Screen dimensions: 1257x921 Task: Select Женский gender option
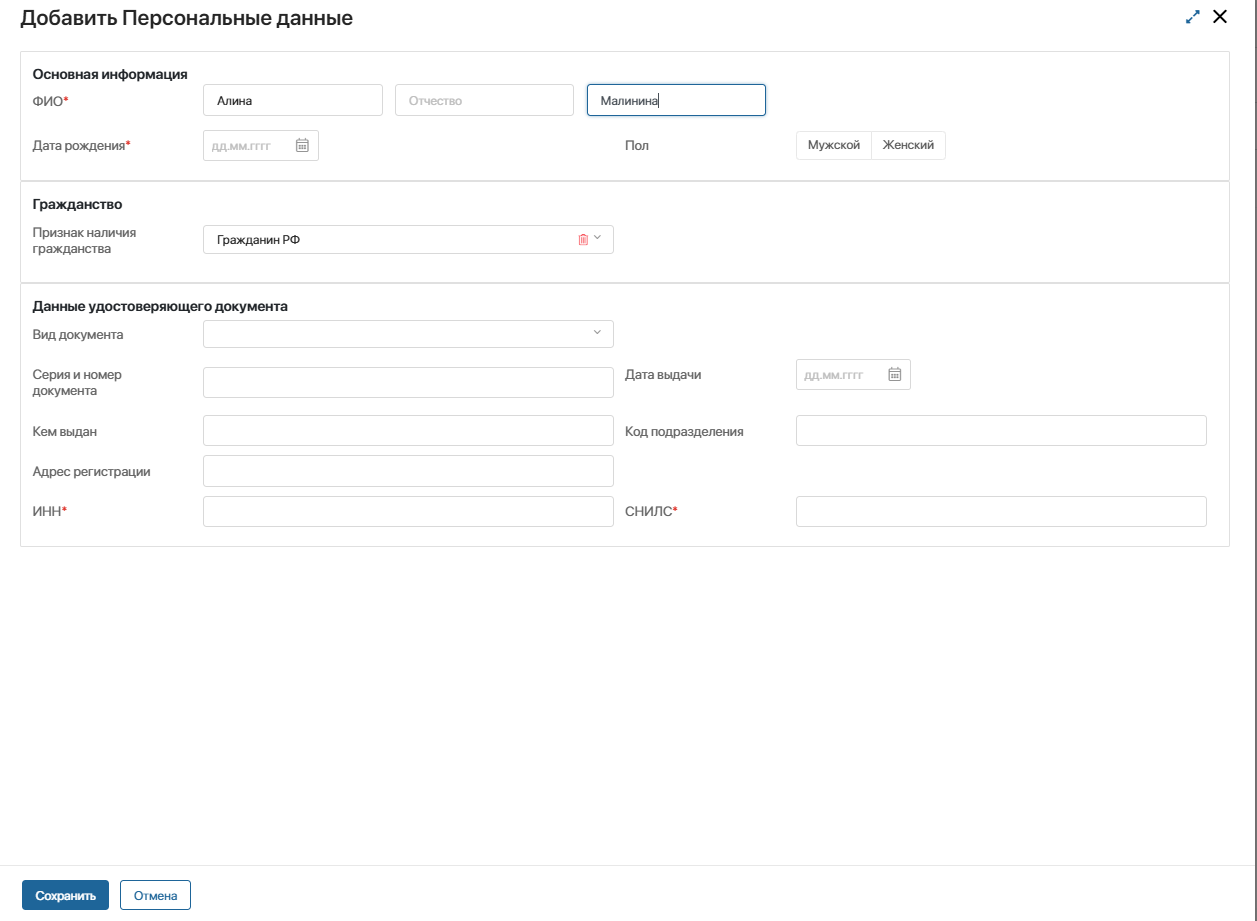click(908, 145)
